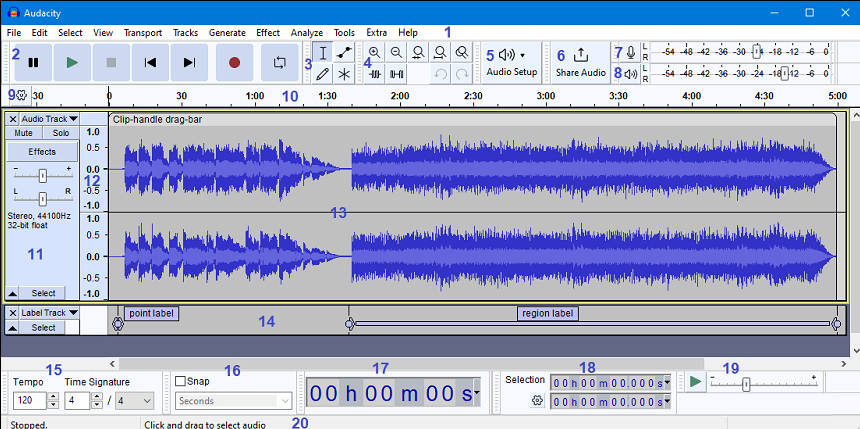Open Selection toolbar settings gear
This screenshot has height=429, width=860.
537,401
